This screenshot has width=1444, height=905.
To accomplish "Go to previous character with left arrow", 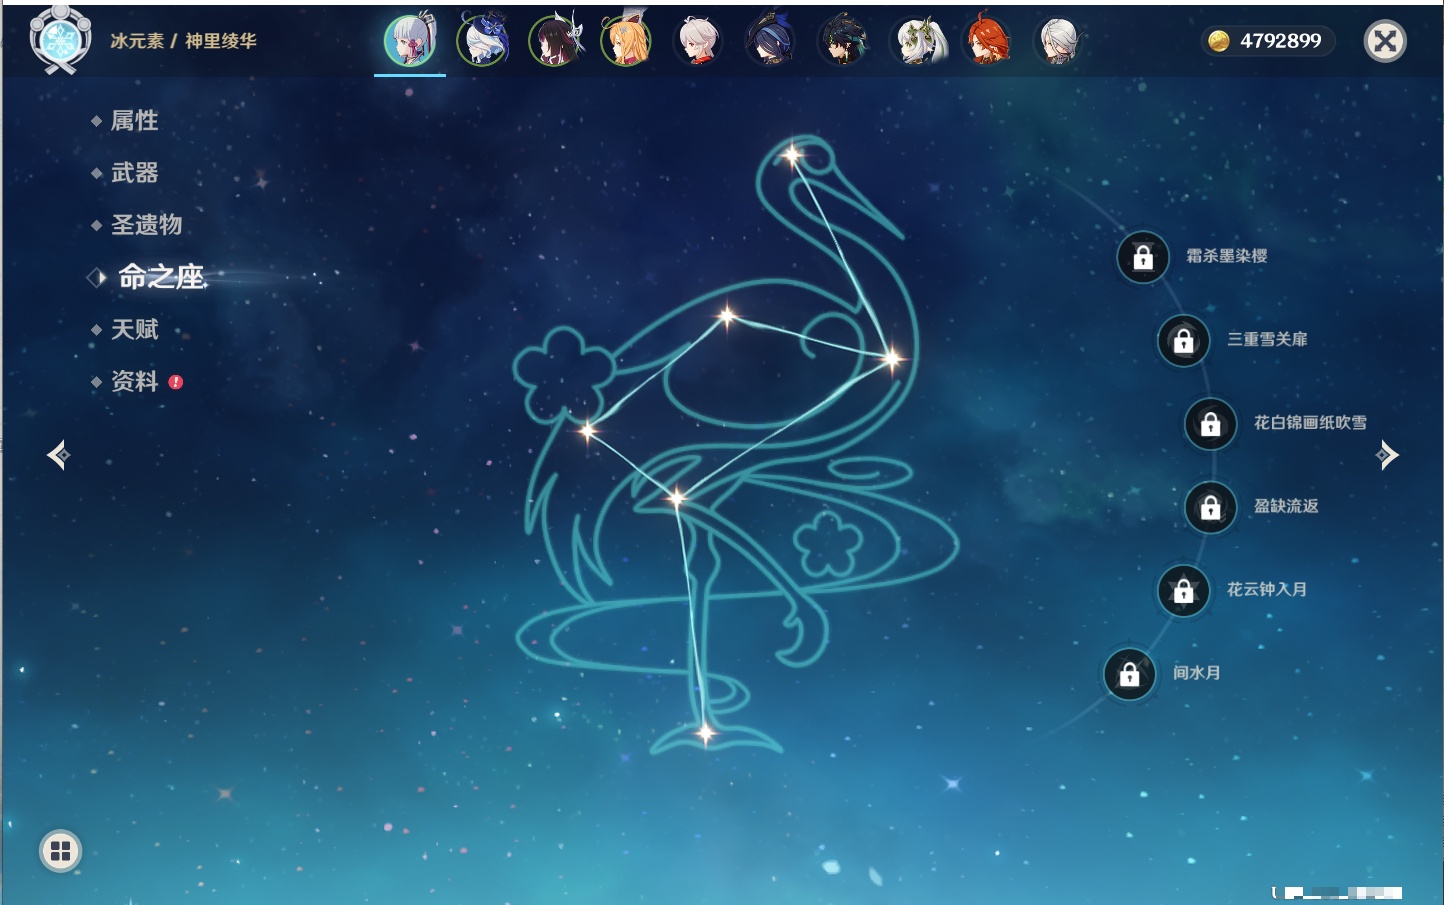I will pyautogui.click(x=58, y=456).
